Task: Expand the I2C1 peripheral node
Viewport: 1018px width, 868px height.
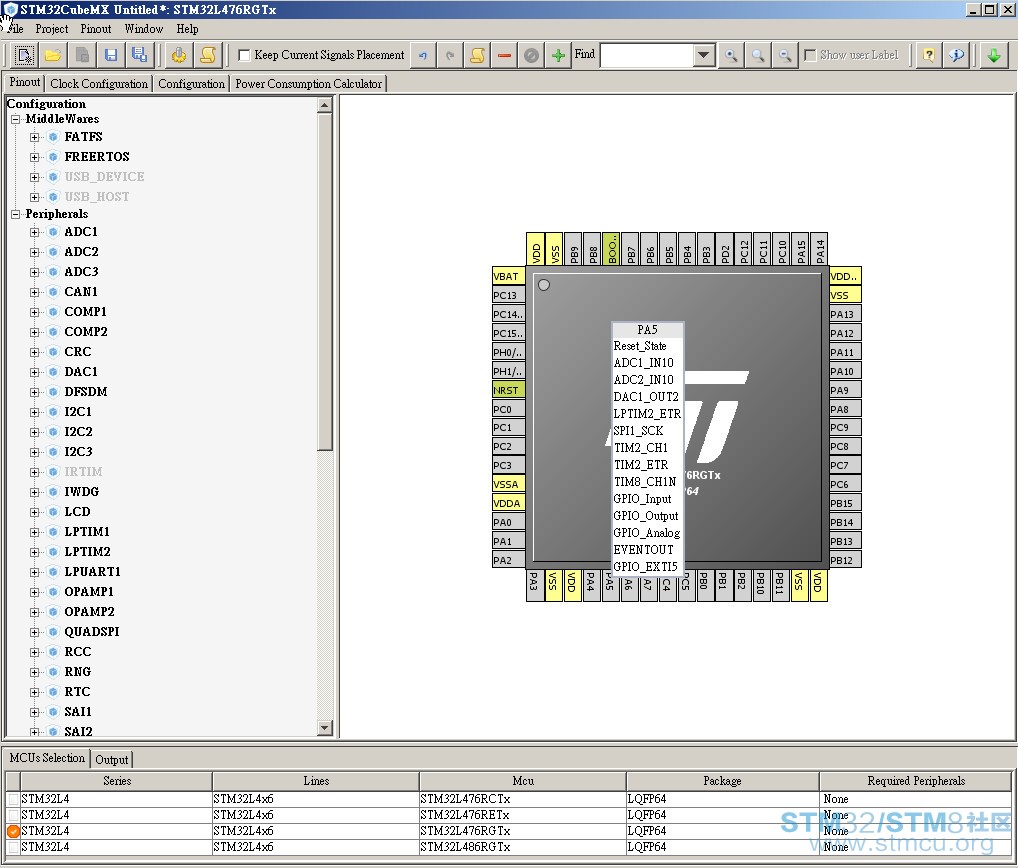Action: [x=34, y=412]
